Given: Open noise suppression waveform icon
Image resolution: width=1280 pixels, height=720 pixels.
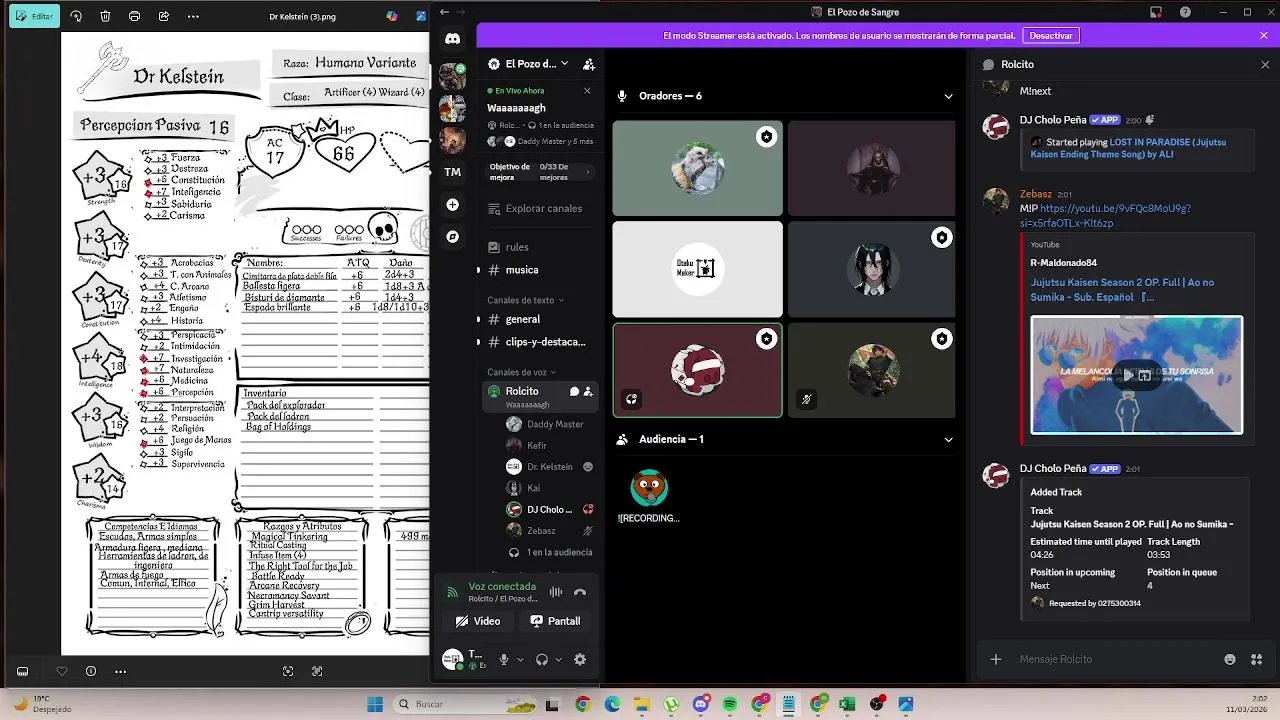Looking at the screenshot, I should [556, 592].
